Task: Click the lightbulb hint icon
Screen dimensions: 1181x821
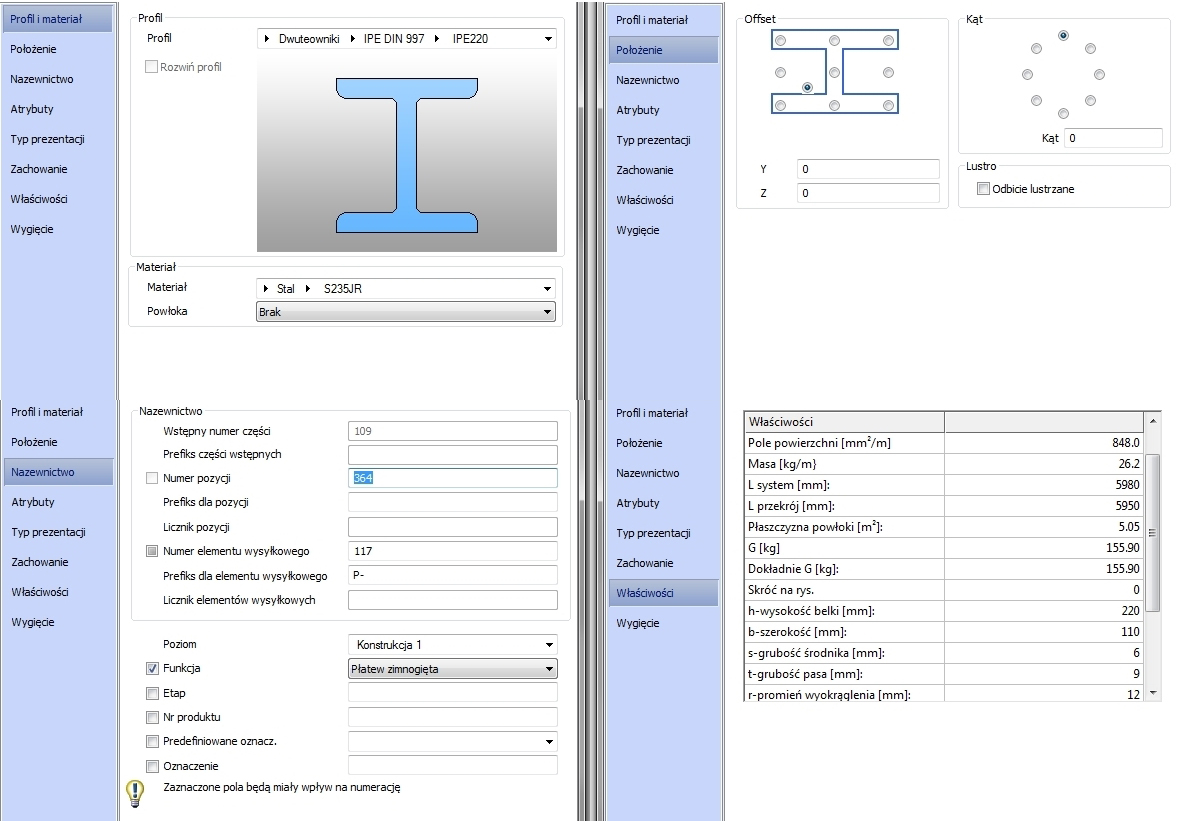Action: pyautogui.click(x=135, y=793)
